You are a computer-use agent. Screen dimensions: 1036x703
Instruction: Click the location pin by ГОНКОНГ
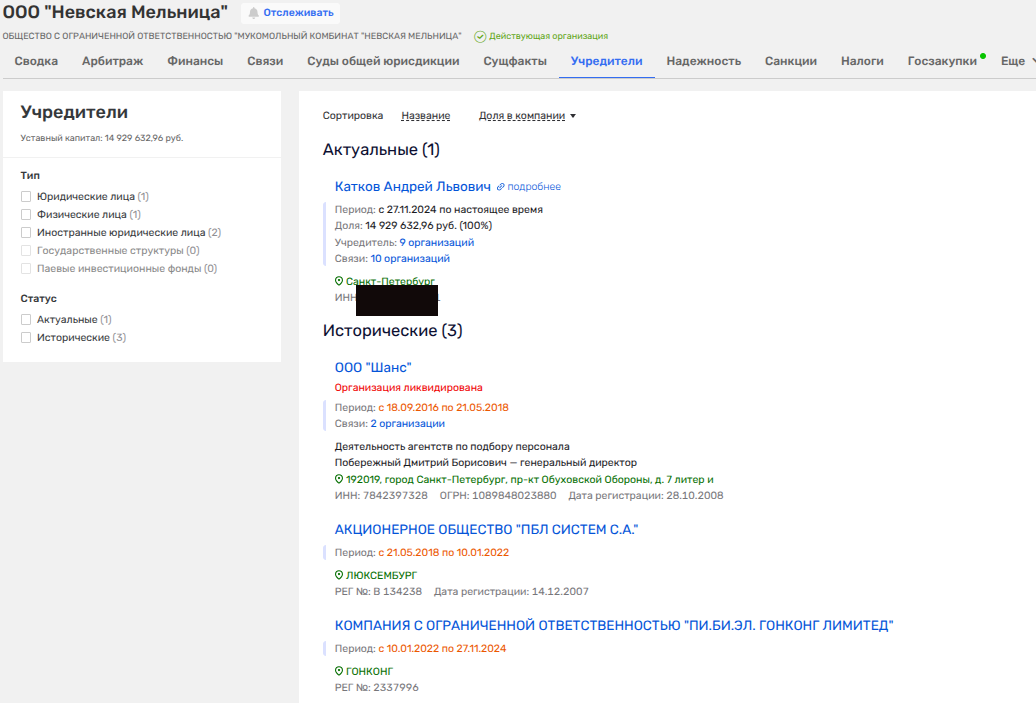click(x=339, y=671)
